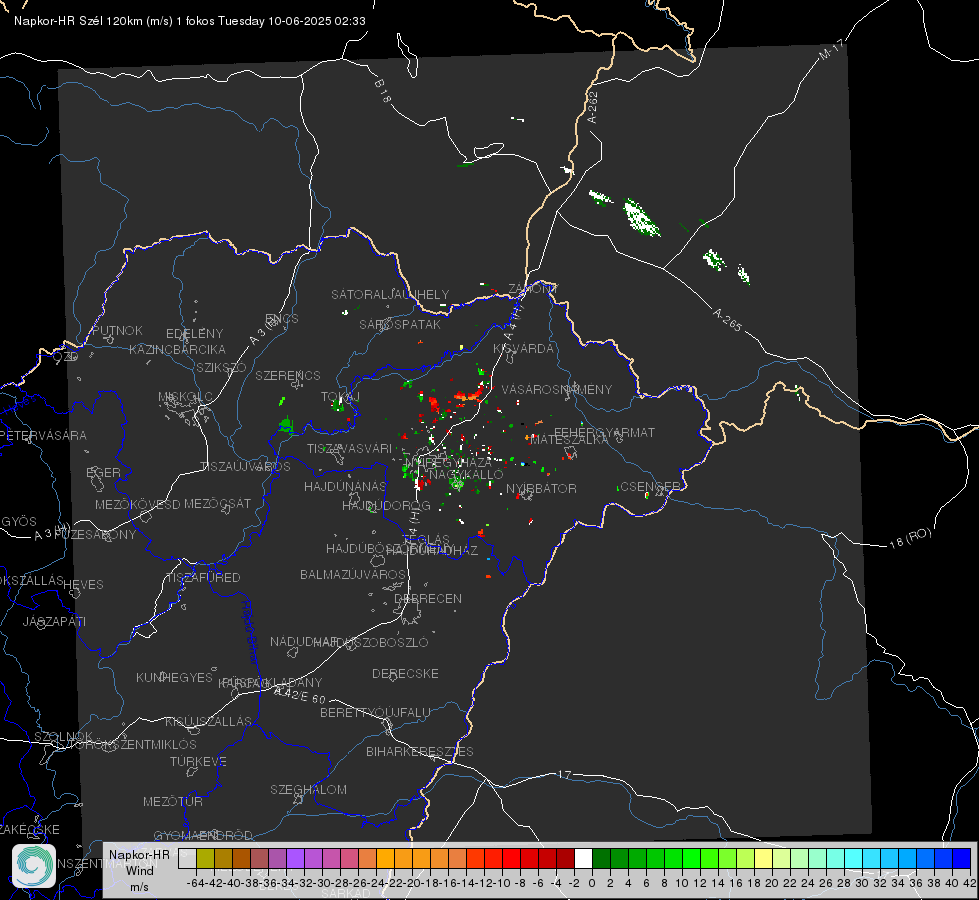
Task: Select the MISKOLC label on the map
Action: (185, 397)
